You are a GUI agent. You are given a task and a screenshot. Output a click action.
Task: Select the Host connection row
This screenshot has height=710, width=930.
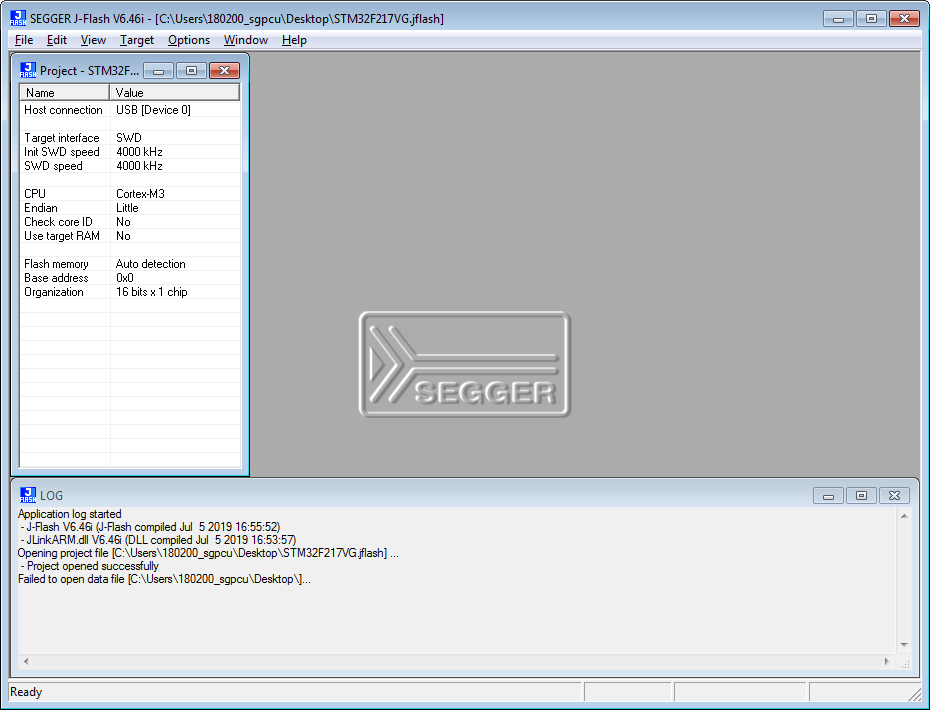(x=130, y=110)
